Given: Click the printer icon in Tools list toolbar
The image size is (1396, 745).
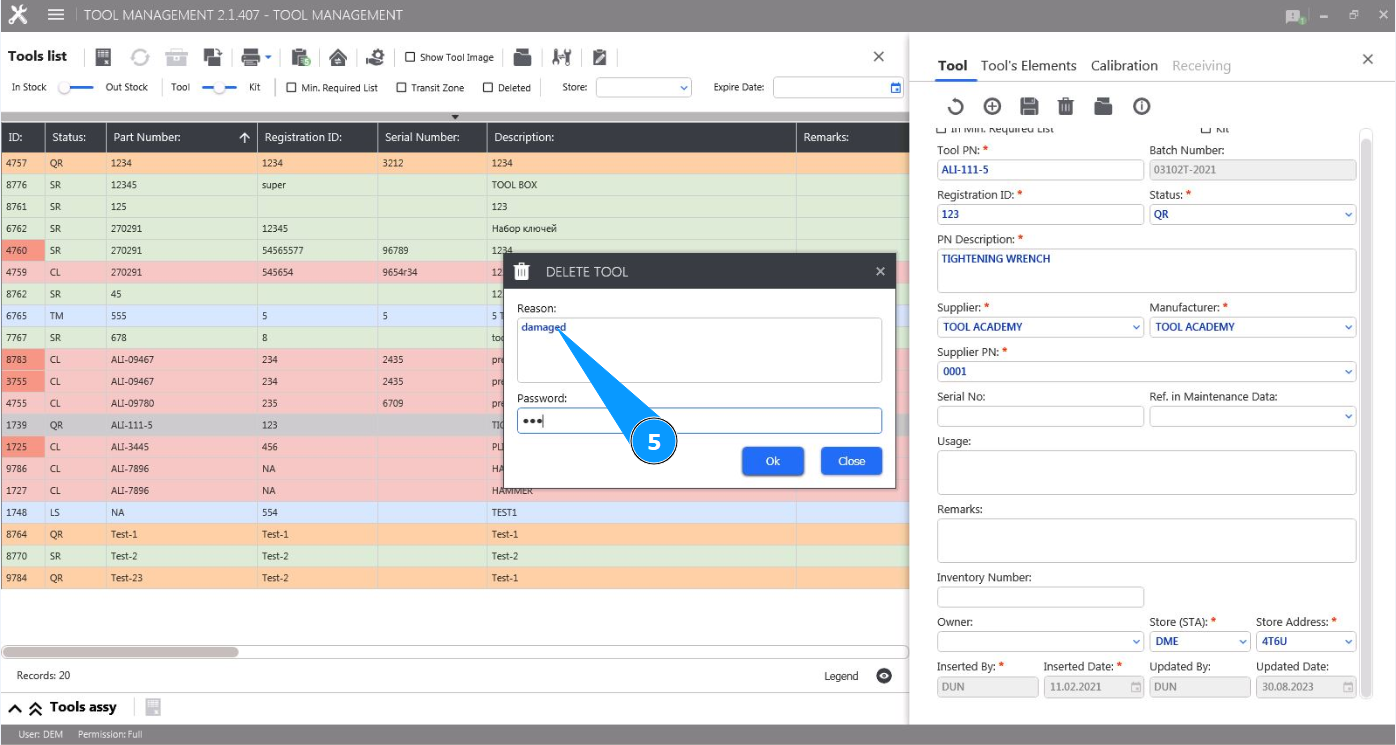Looking at the screenshot, I should [x=251, y=57].
